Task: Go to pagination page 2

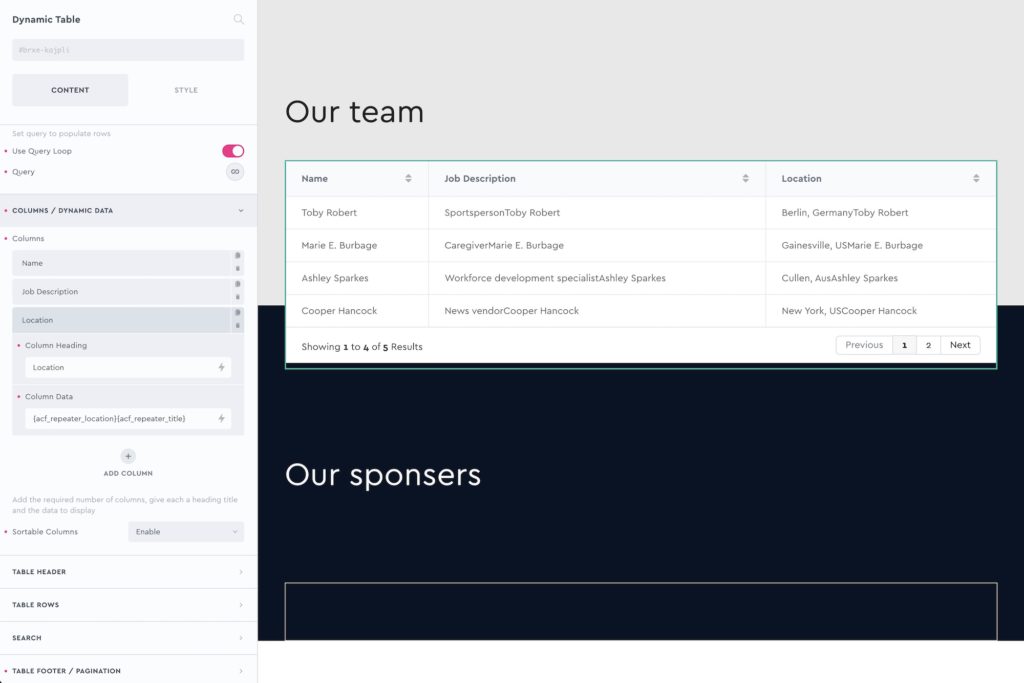Action: coord(928,345)
